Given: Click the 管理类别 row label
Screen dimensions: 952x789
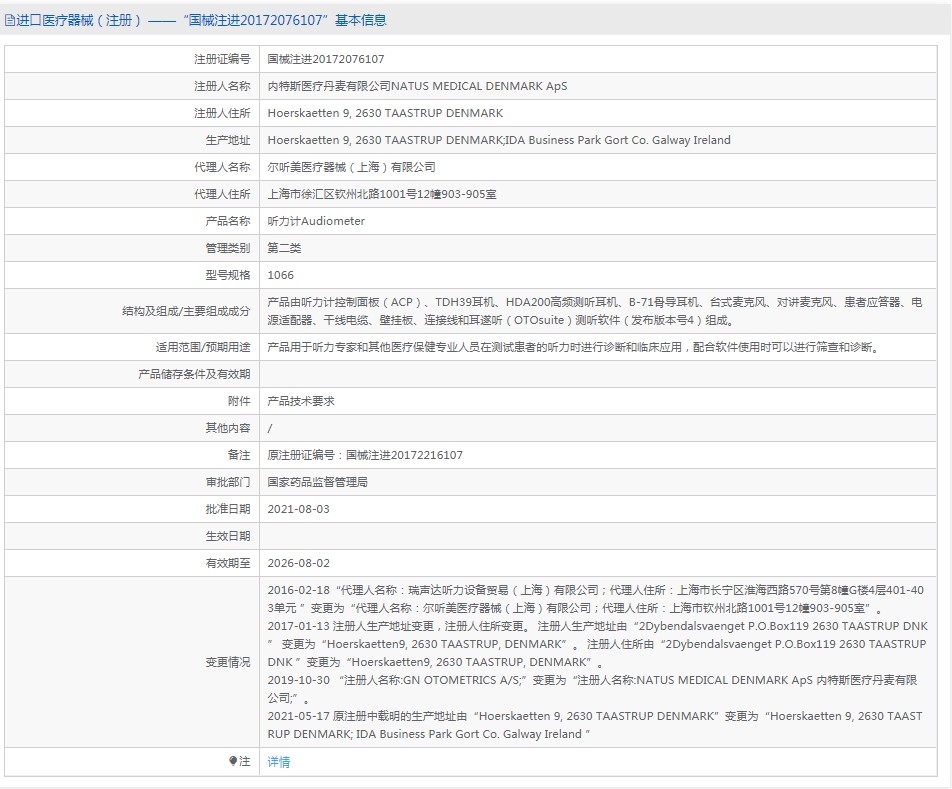Looking at the screenshot, I should (228, 248).
